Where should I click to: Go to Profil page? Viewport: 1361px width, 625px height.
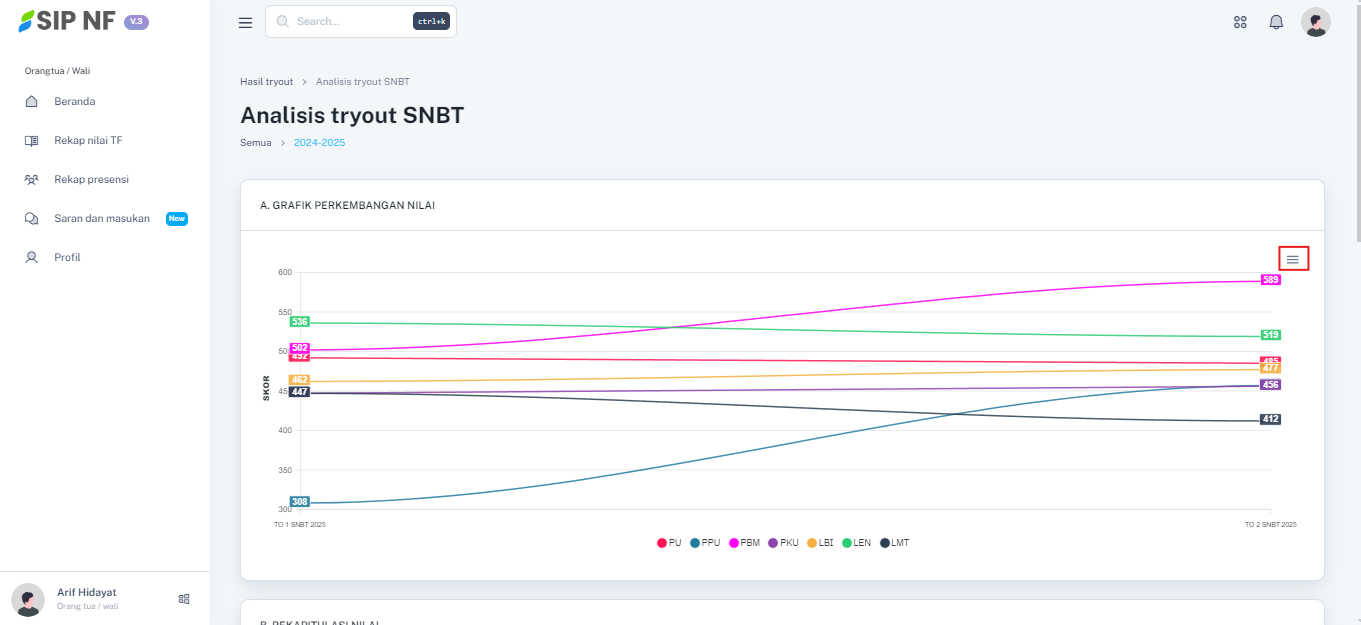click(67, 258)
